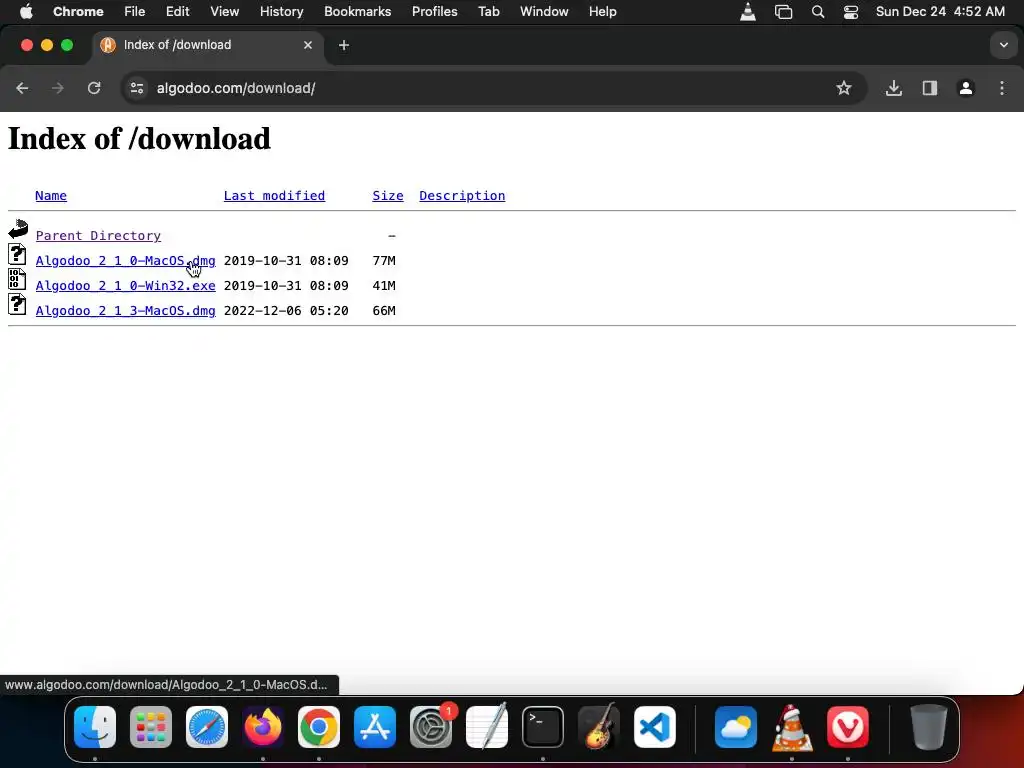Open the Edit menu

pyautogui.click(x=177, y=12)
